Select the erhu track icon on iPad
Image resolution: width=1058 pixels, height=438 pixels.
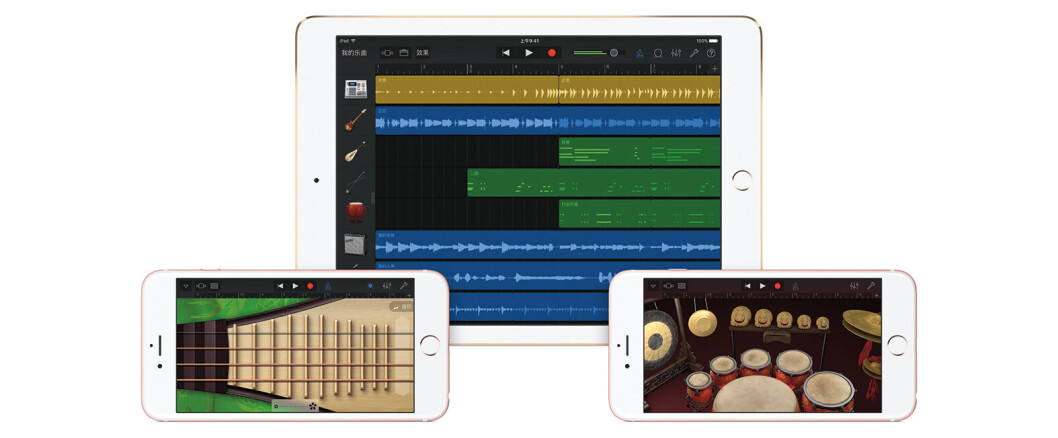356,182
